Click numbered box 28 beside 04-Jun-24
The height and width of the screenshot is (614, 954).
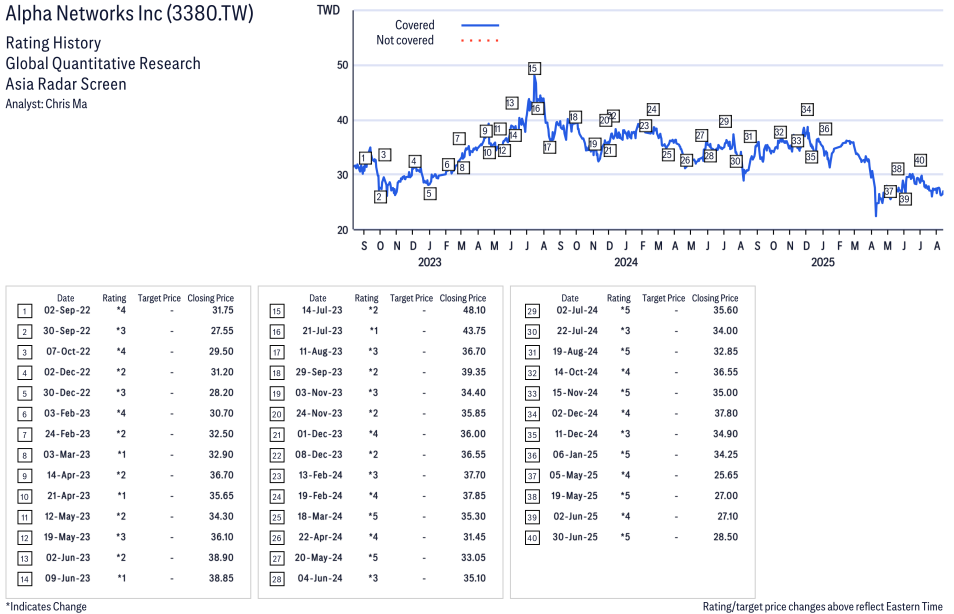(x=277, y=579)
